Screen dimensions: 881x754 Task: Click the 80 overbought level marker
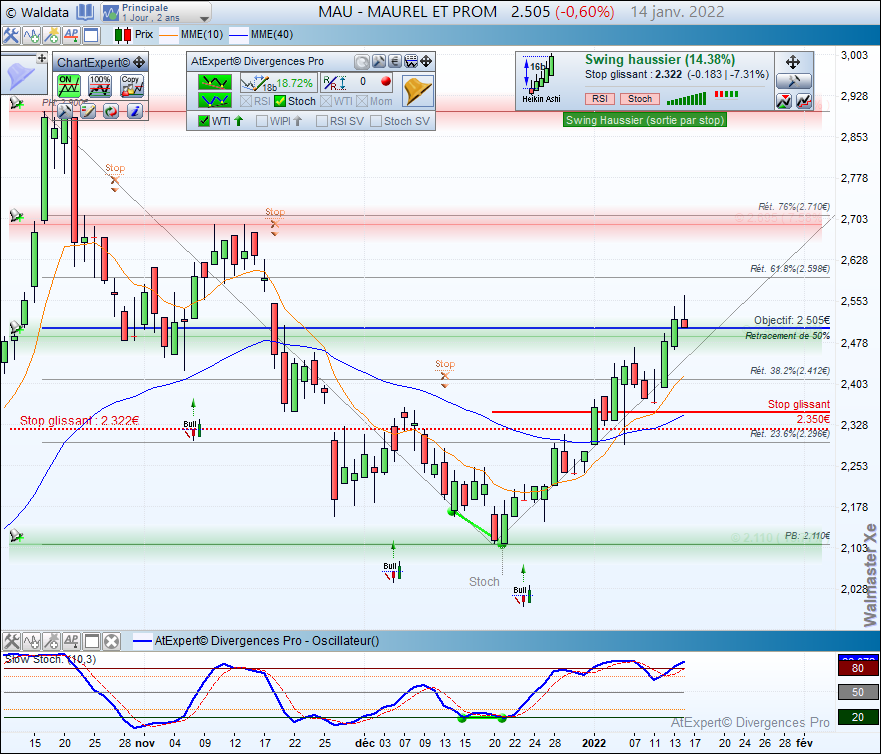(857, 669)
